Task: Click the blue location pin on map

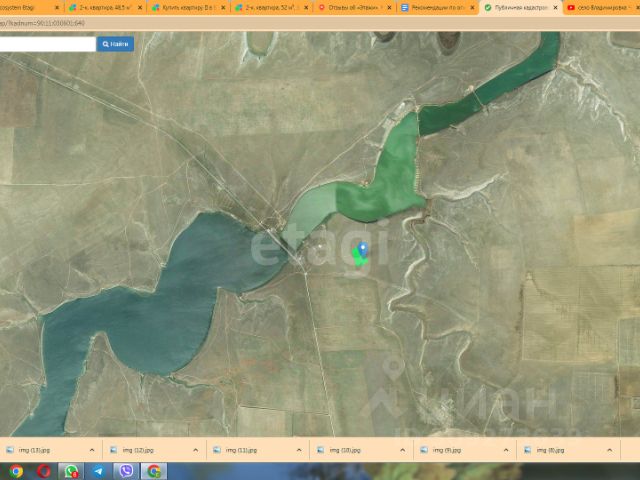Action: [x=362, y=249]
